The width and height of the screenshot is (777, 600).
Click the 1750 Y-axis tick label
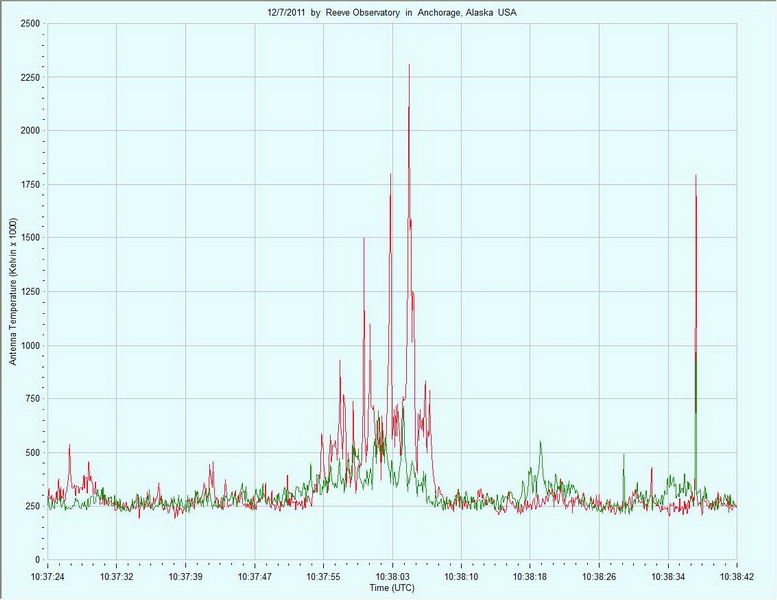(x=30, y=184)
